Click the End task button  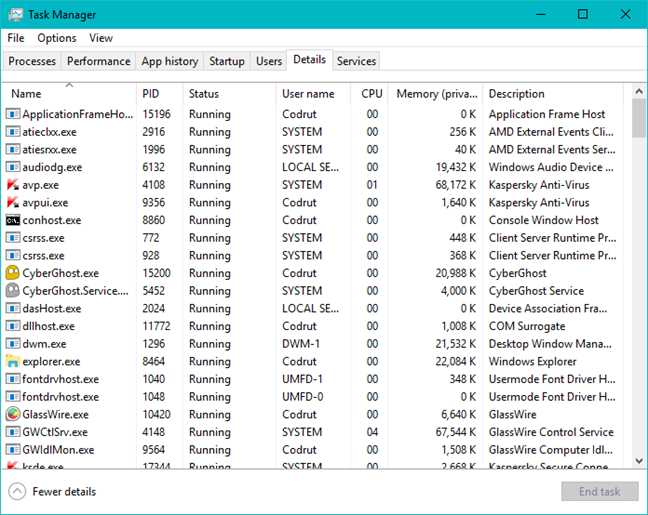600,491
